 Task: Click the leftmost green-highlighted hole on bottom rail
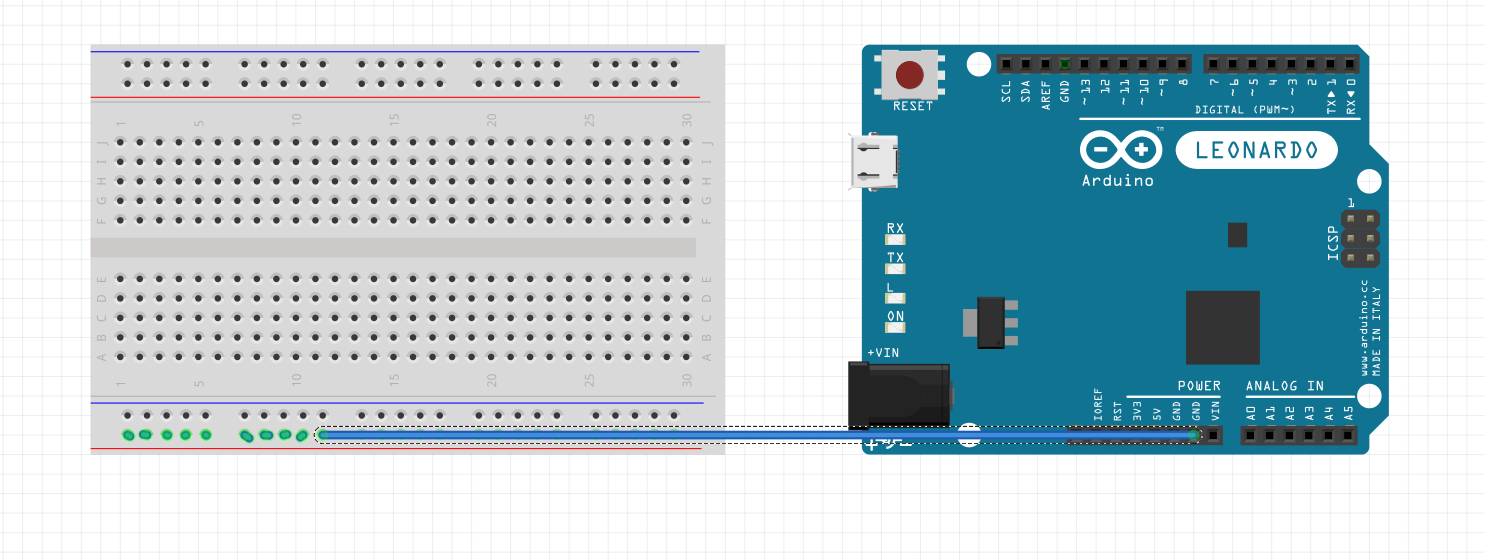129,435
